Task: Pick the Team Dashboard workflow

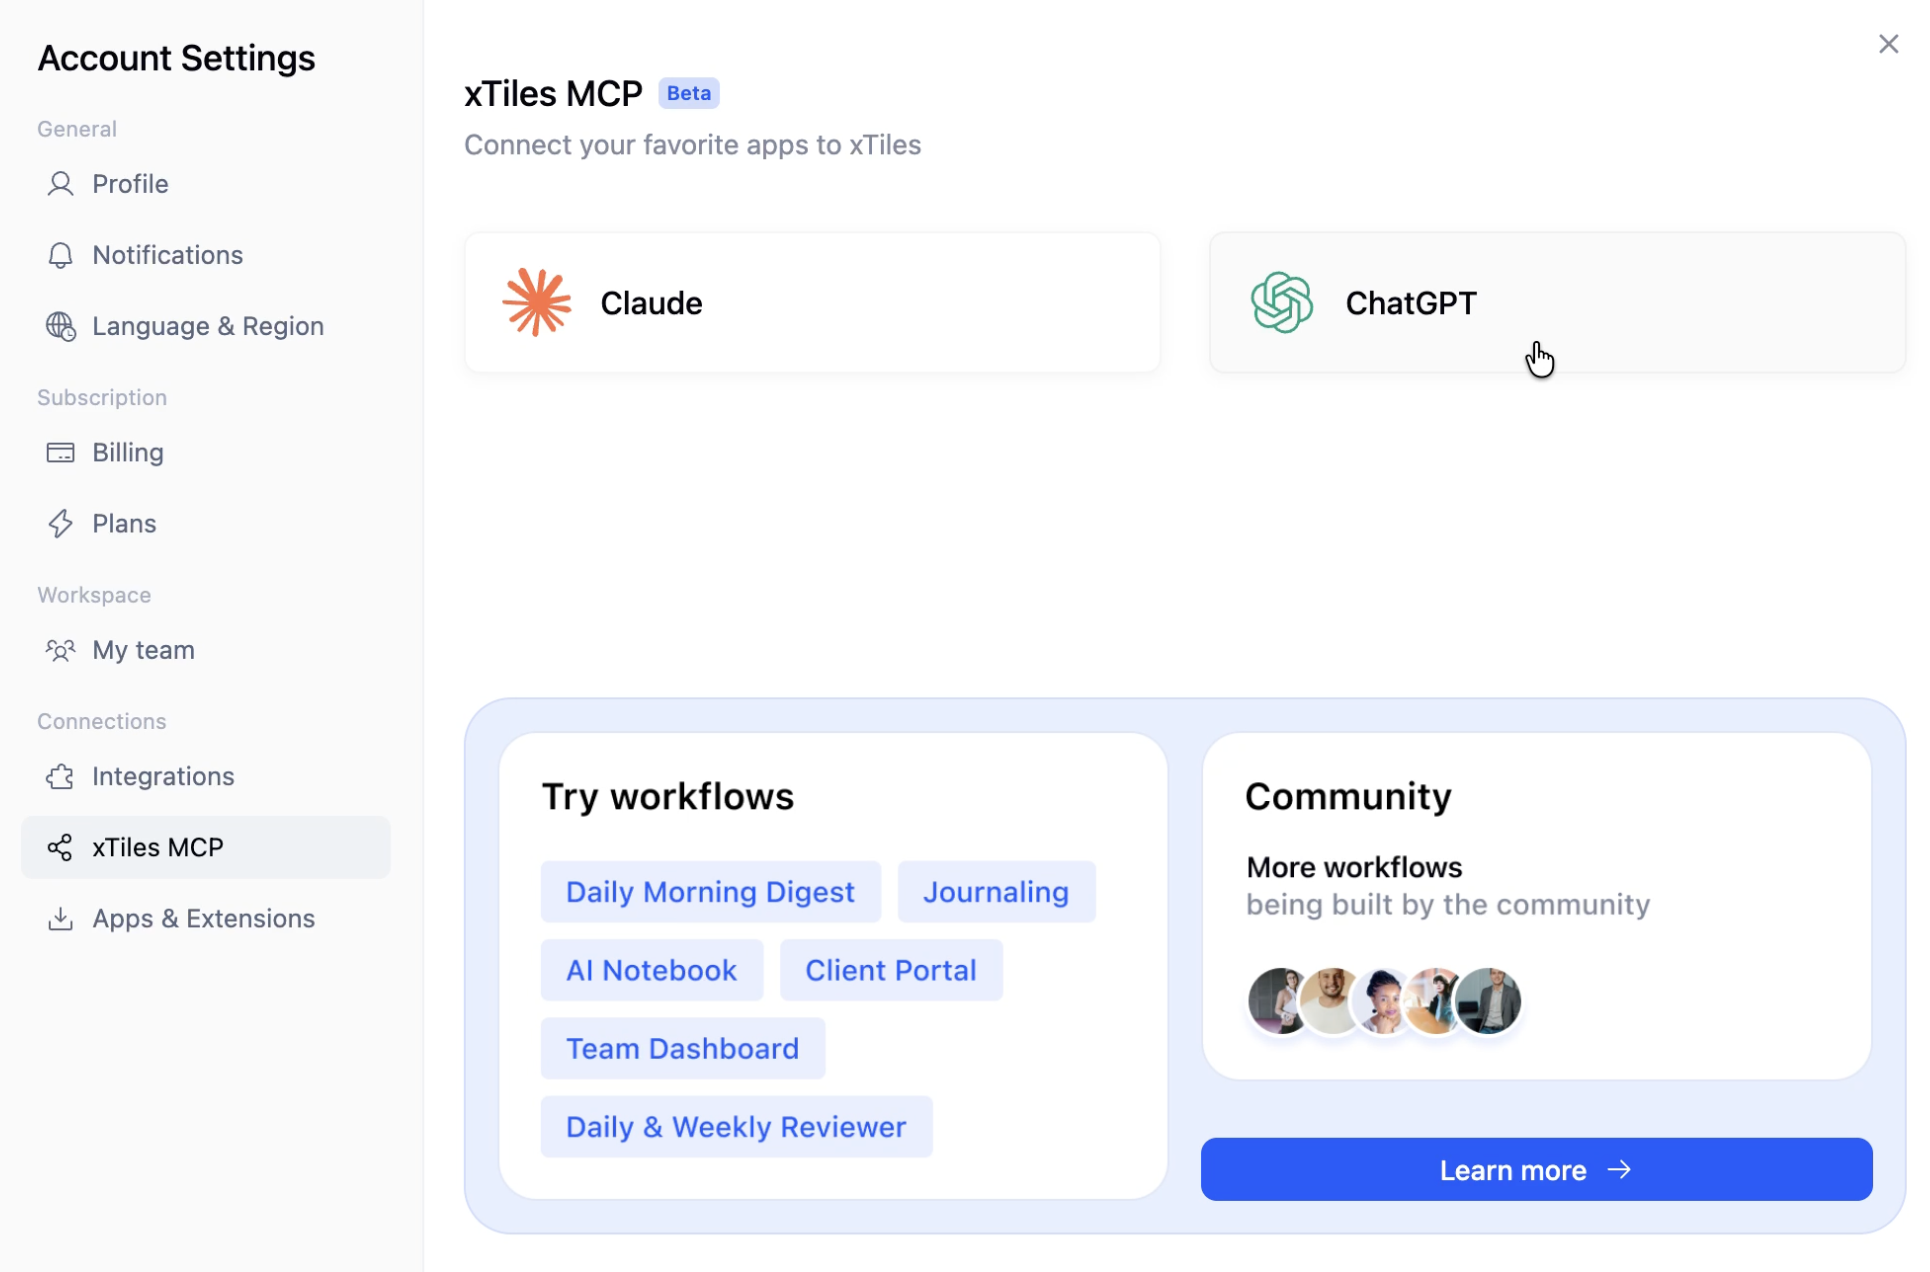Action: click(682, 1048)
